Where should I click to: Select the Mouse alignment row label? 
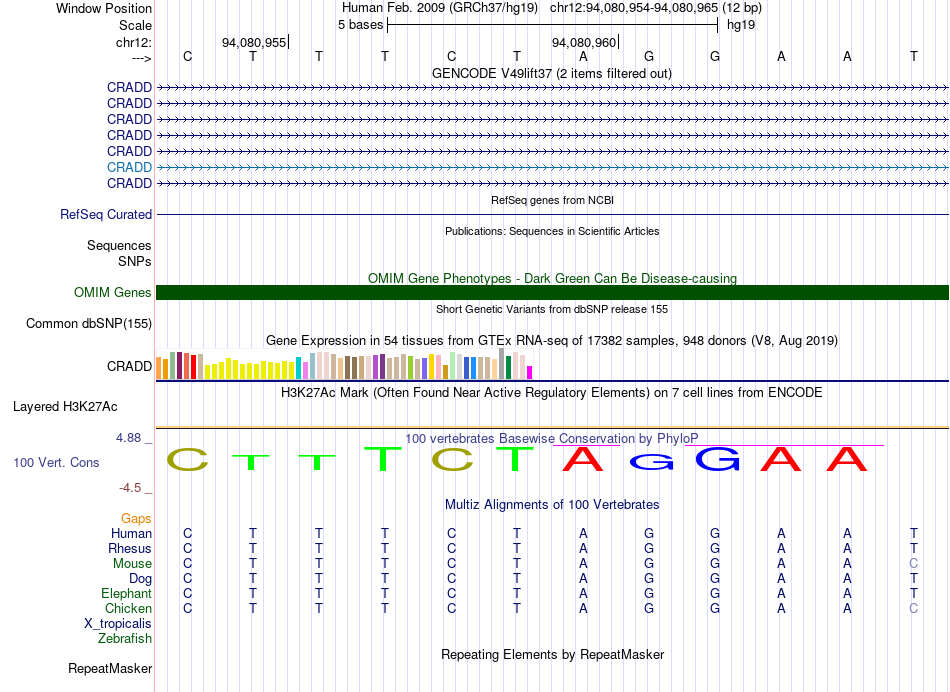pyautogui.click(x=132, y=564)
